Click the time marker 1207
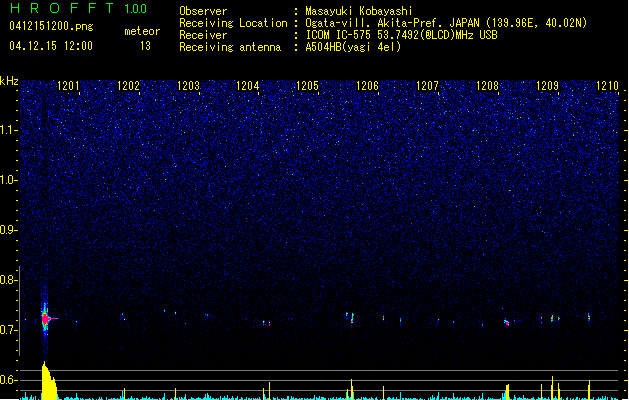This screenshot has width=629, height=400. (x=427, y=86)
